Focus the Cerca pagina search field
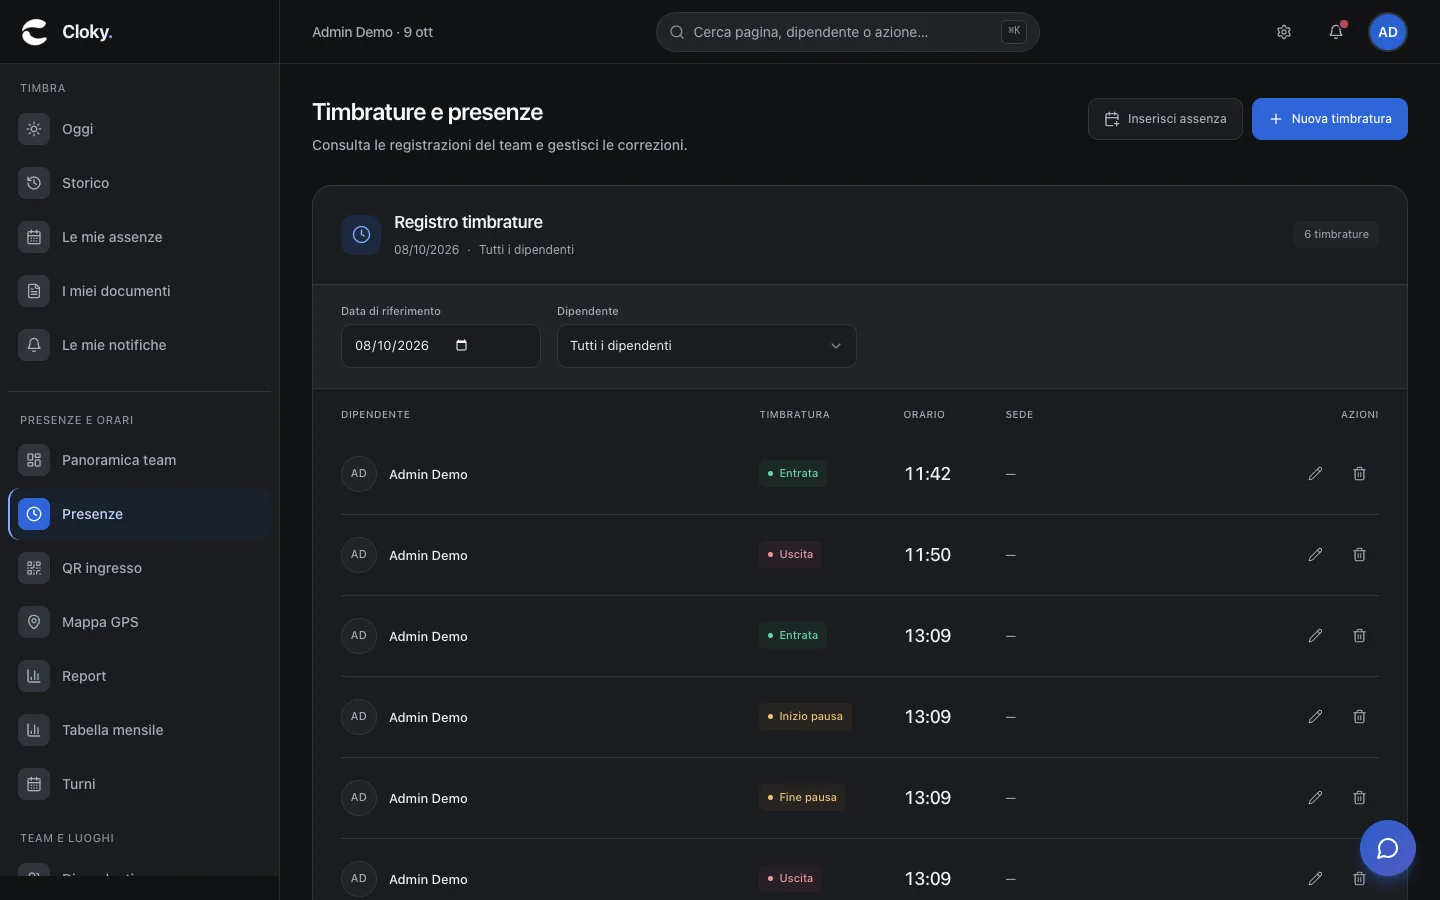Image resolution: width=1440 pixels, height=900 pixels. [847, 32]
